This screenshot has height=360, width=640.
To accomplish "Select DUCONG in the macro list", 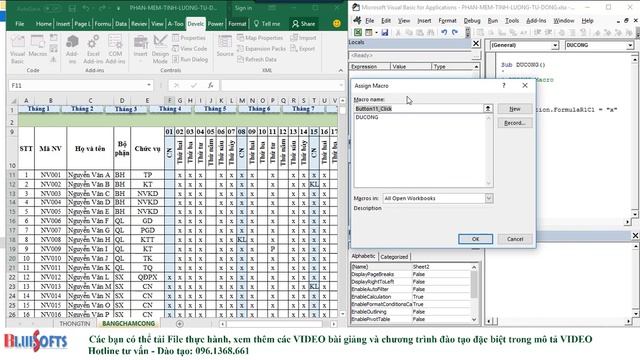I will click(x=367, y=117).
